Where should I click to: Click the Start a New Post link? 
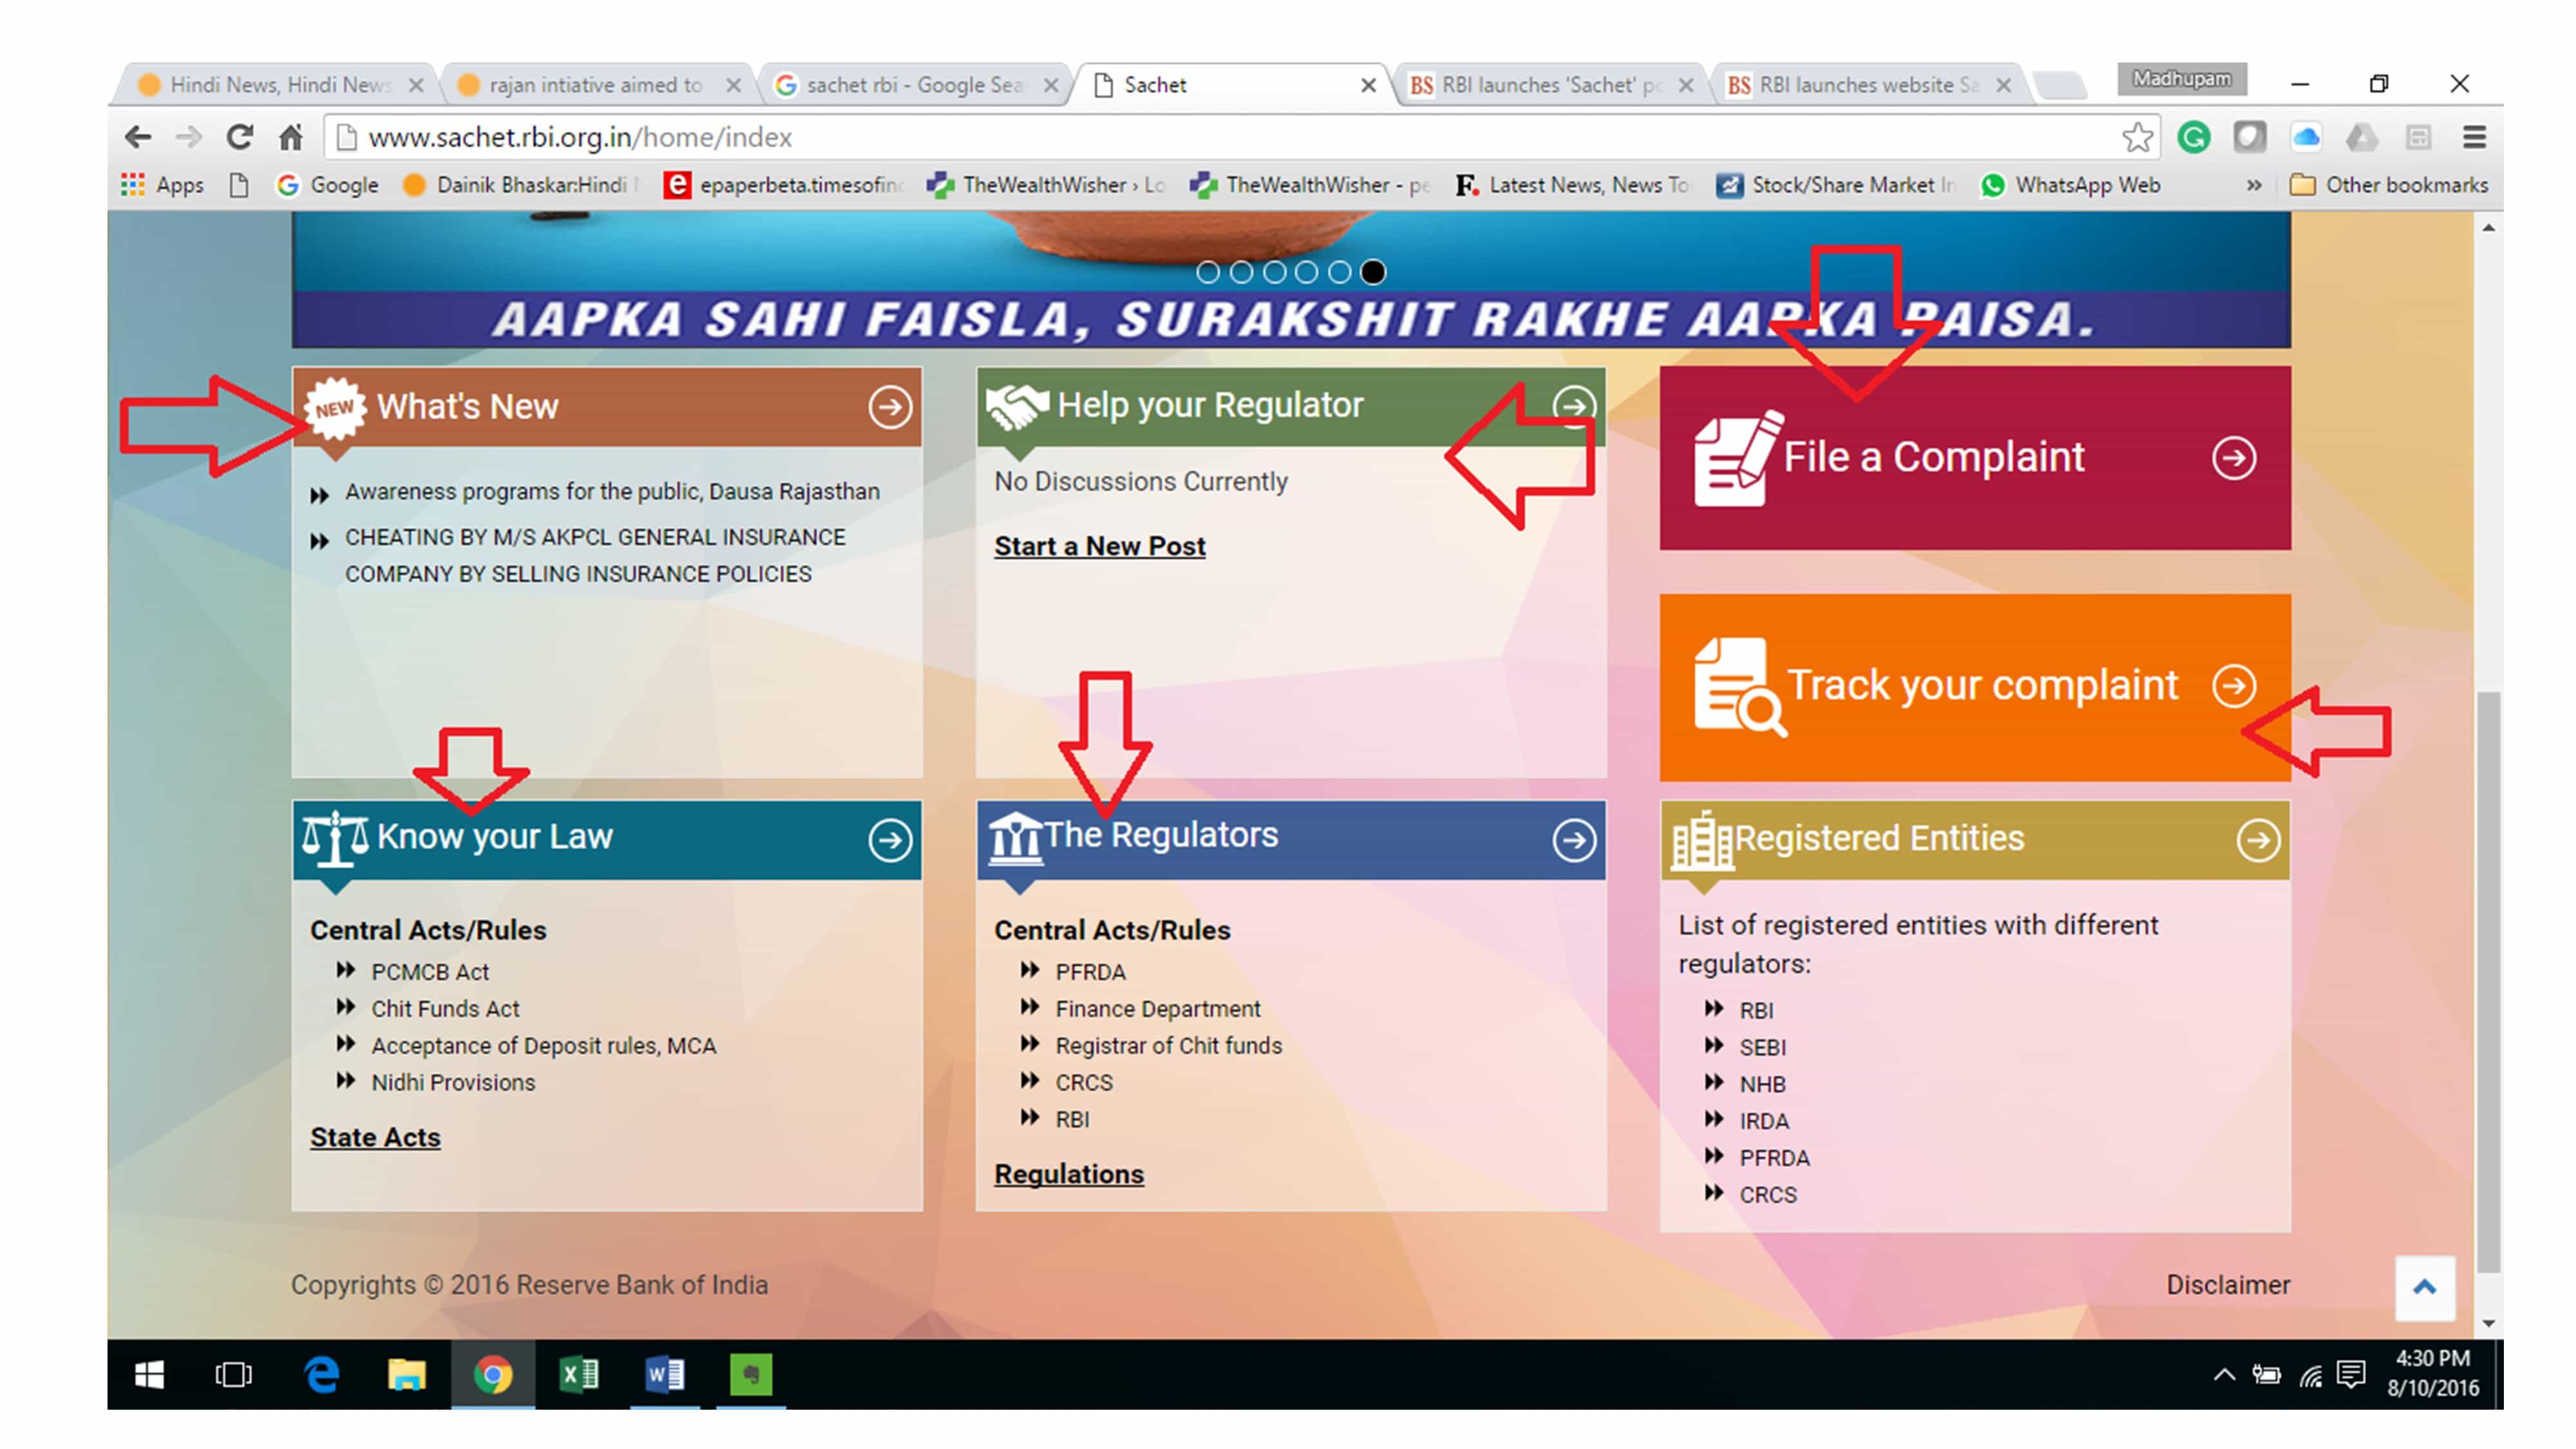point(1099,547)
